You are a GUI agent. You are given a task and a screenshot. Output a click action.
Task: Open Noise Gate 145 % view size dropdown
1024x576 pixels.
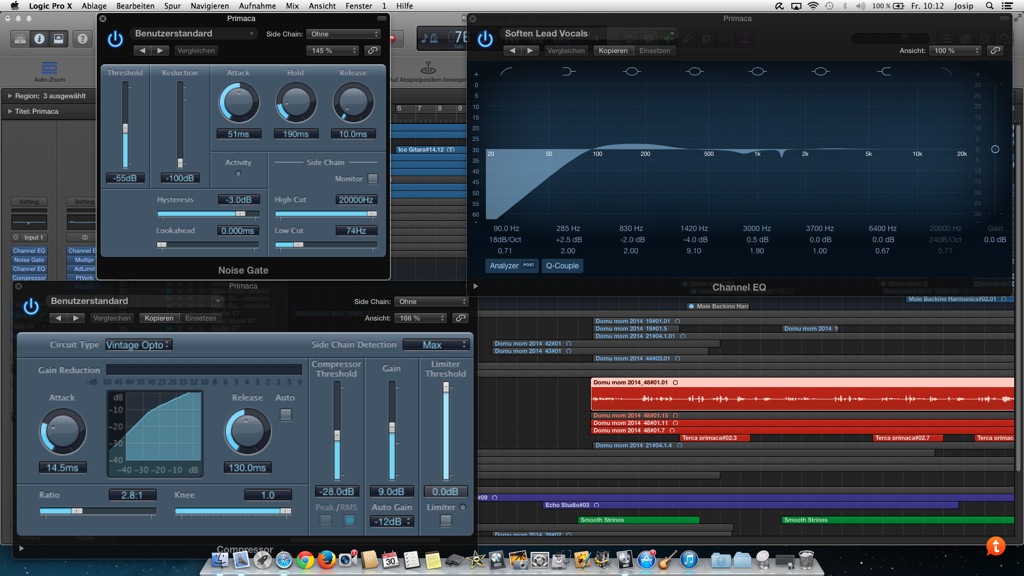click(x=332, y=50)
